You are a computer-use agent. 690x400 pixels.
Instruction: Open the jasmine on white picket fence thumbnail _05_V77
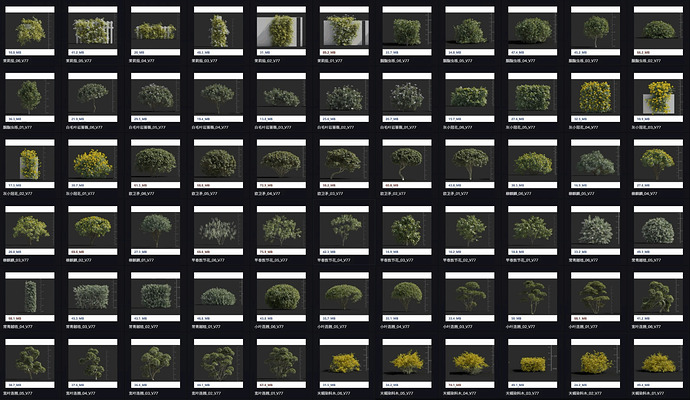(x=93, y=31)
